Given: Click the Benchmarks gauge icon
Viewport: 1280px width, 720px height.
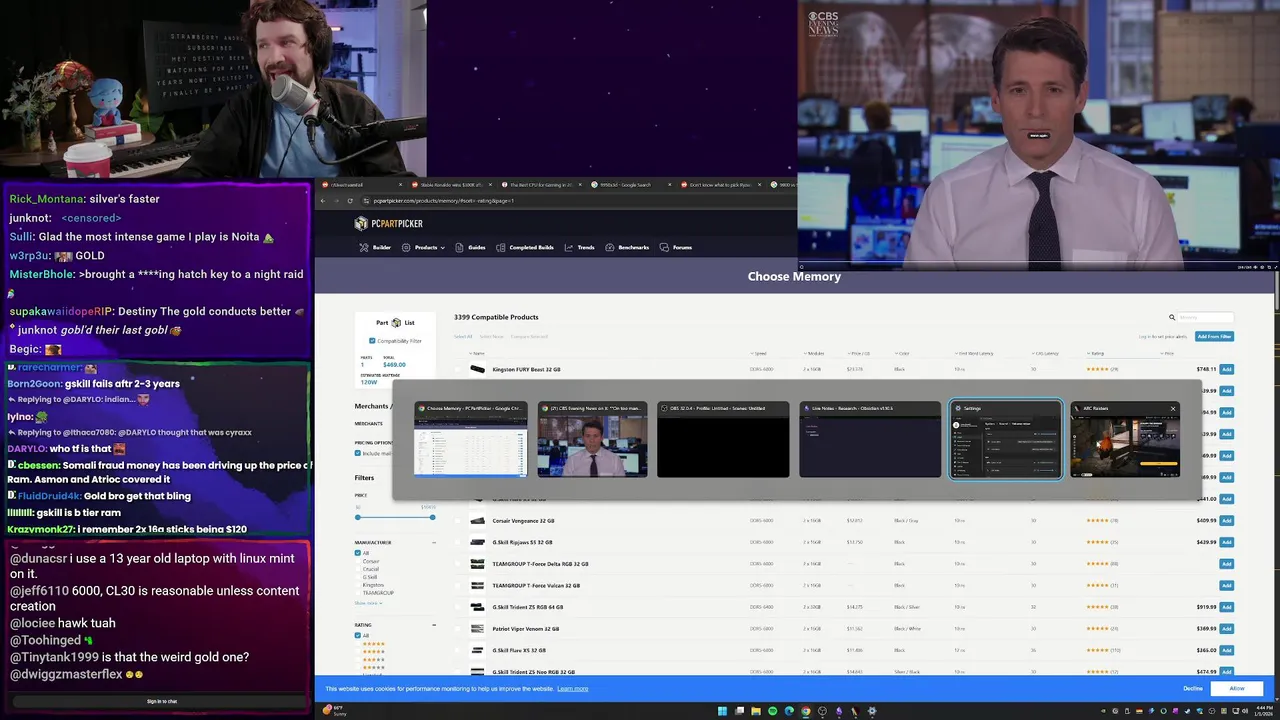Looking at the screenshot, I should click(610, 247).
